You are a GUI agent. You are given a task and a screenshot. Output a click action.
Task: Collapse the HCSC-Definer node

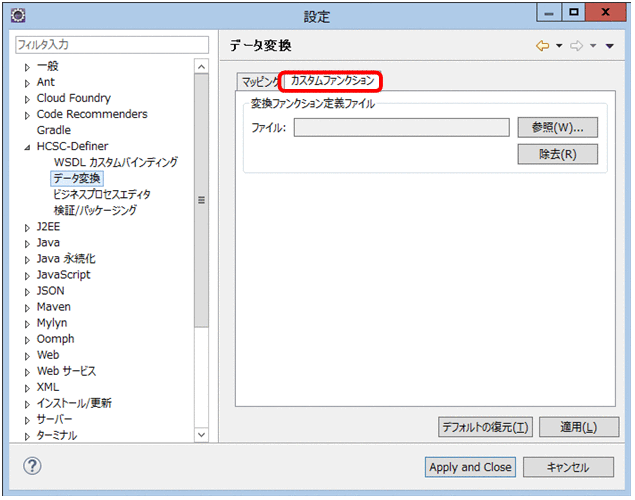(x=27, y=147)
